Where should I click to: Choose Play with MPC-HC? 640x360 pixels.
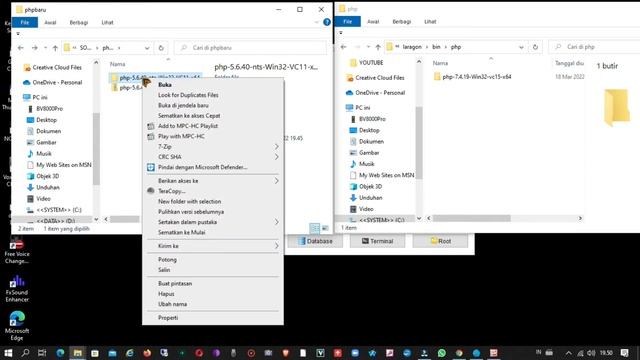[x=181, y=136]
